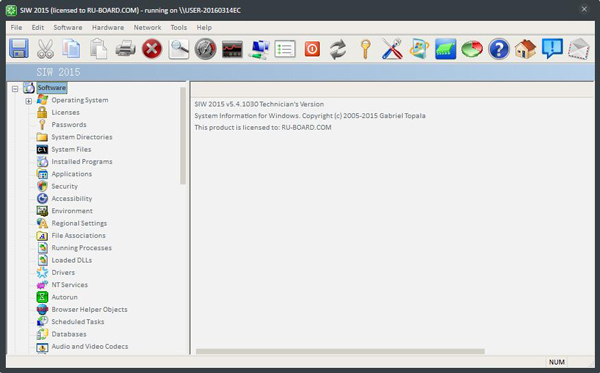Click the details pane horizontal scrollbar
This screenshot has height=373, width=600.
pyautogui.click(x=340, y=351)
